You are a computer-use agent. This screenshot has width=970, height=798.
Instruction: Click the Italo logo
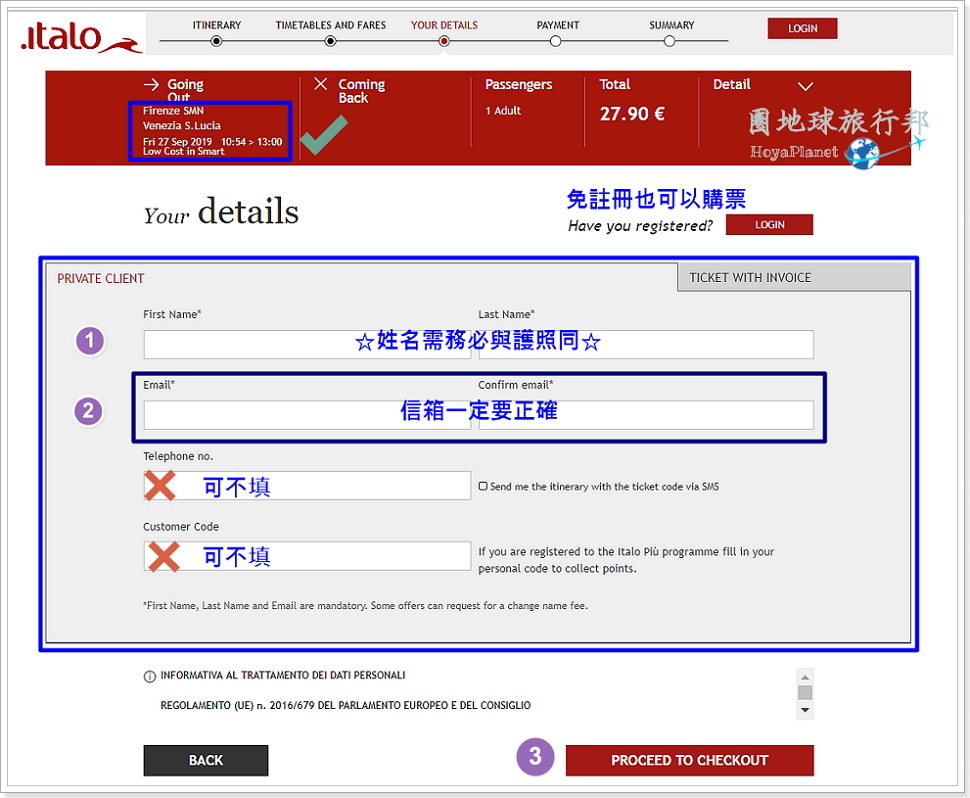(x=81, y=37)
